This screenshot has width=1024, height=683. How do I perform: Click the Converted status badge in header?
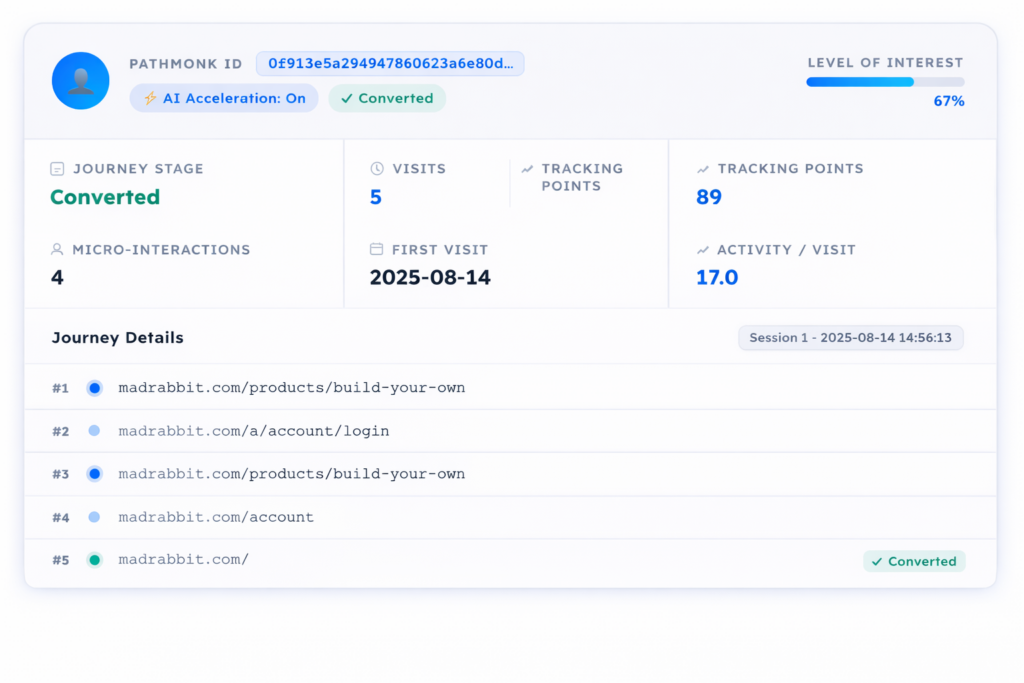[387, 98]
